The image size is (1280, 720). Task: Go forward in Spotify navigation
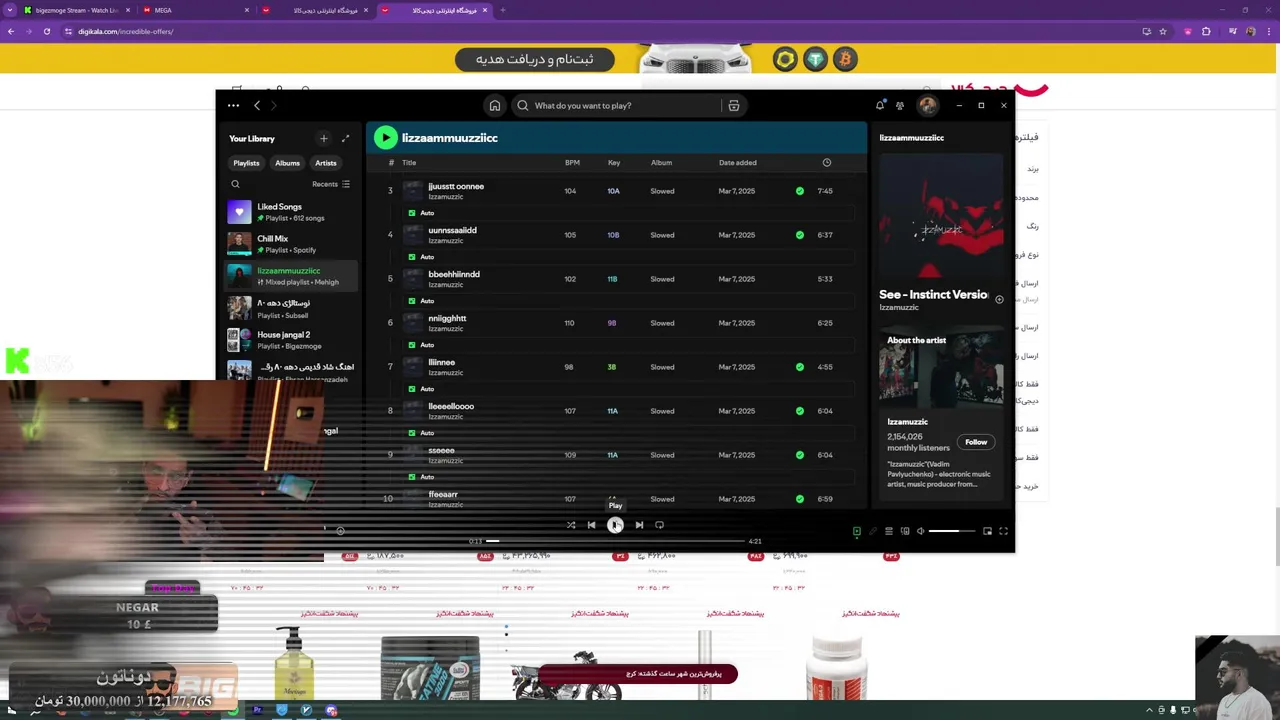[x=274, y=105]
